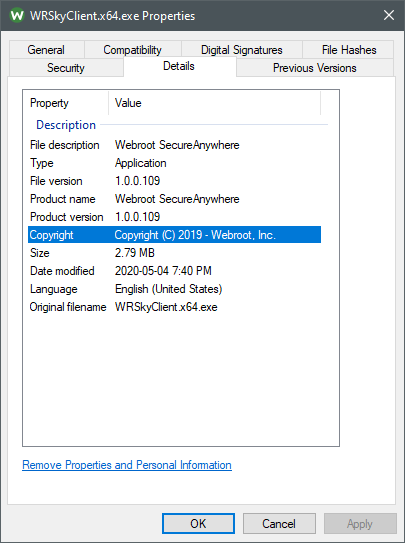Select the Date modified row

click(x=174, y=271)
